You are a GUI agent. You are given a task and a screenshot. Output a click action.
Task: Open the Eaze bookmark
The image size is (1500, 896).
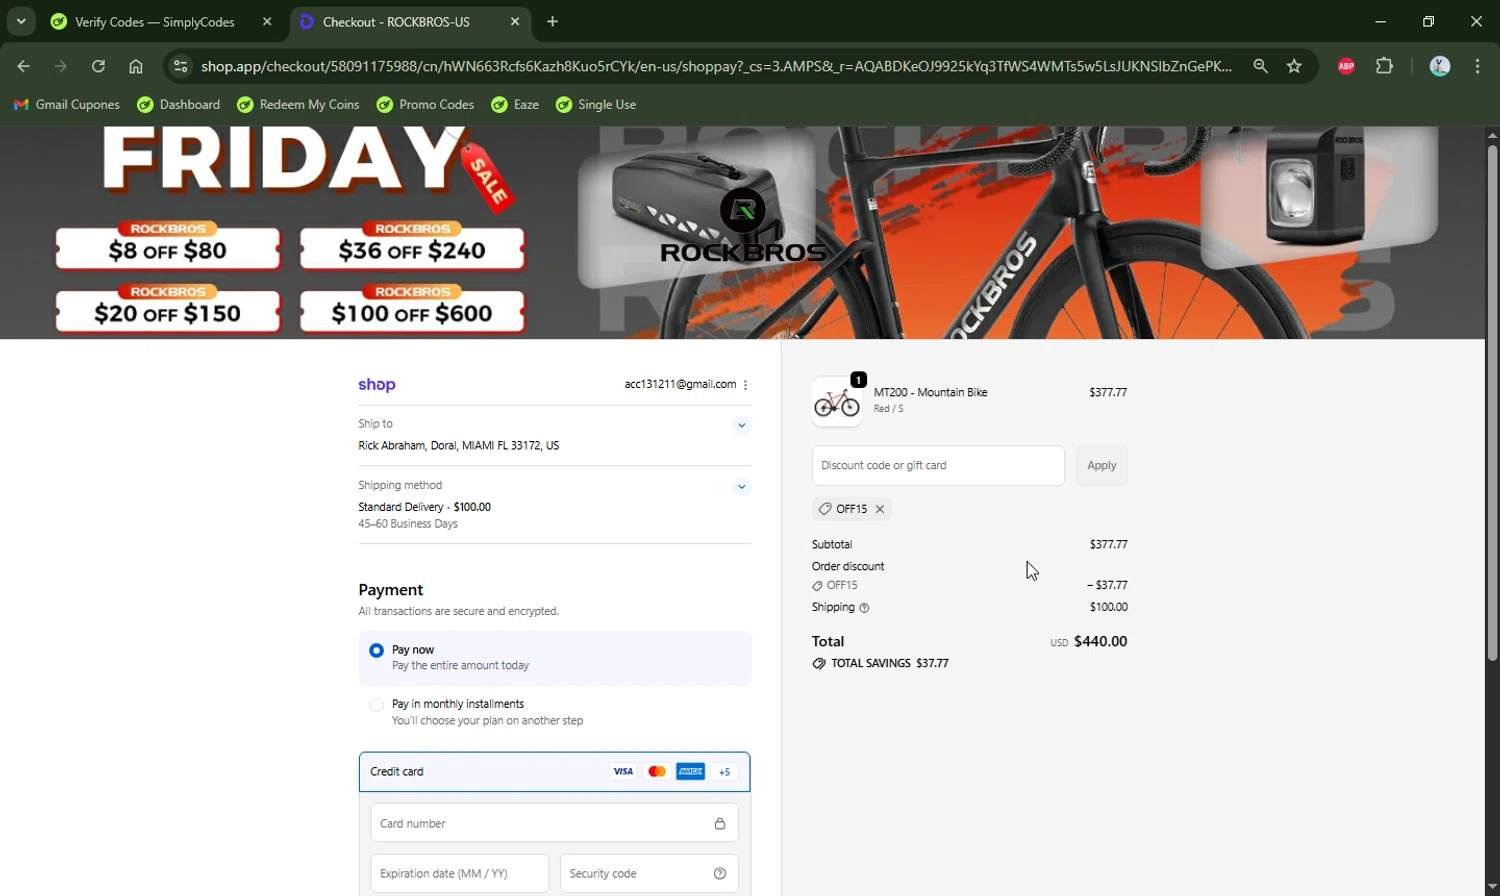click(x=515, y=104)
